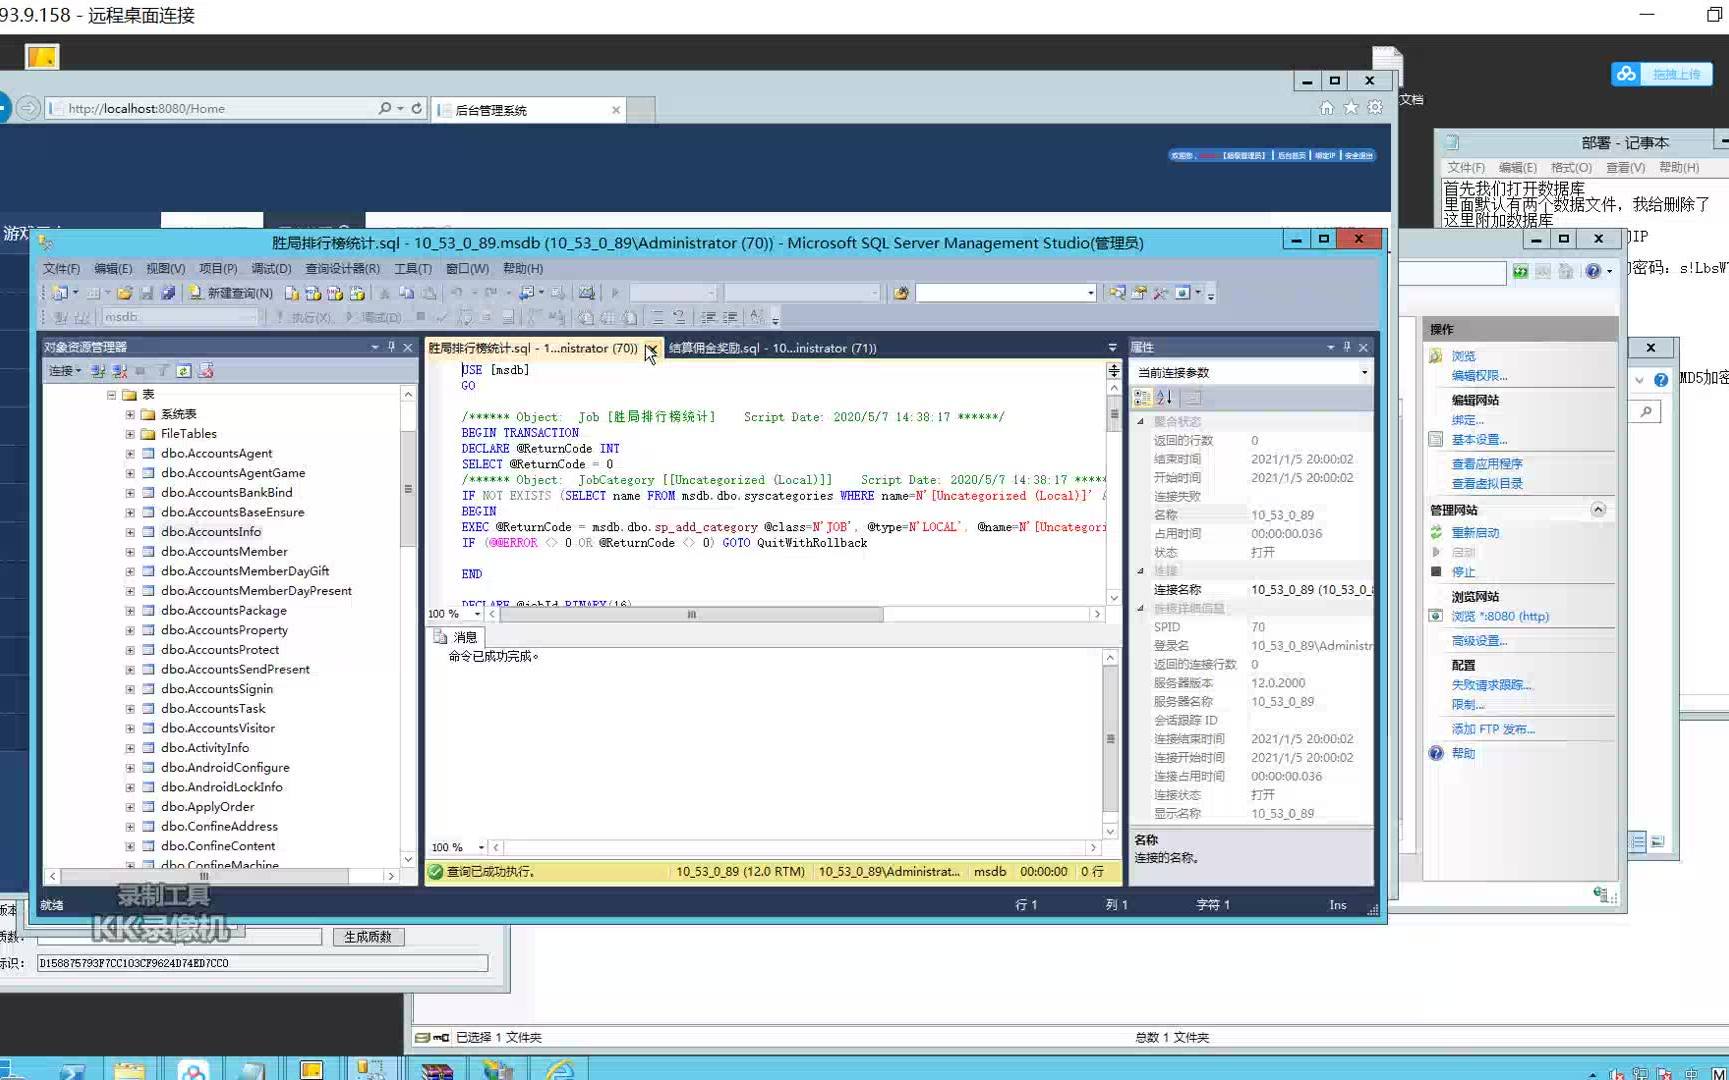Click the save icon in SSMS toolbar
Image resolution: width=1729 pixels, height=1080 pixels.
click(146, 293)
